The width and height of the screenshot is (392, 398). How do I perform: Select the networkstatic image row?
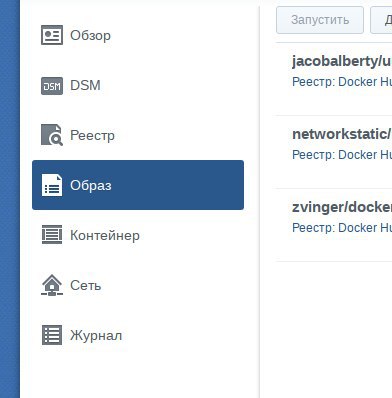[334, 152]
